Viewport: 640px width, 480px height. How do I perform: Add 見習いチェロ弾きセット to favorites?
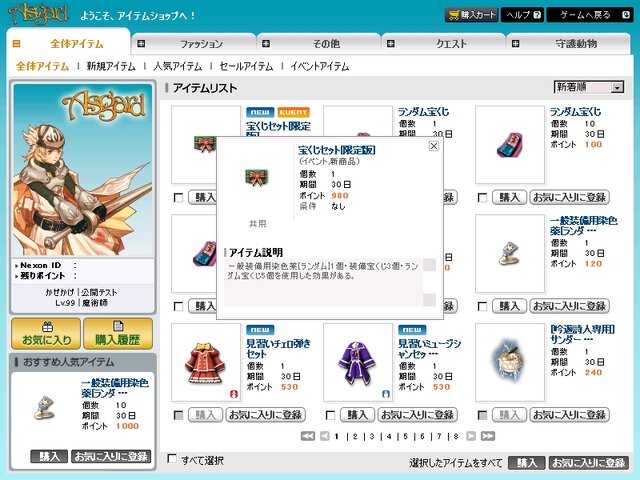(265, 415)
